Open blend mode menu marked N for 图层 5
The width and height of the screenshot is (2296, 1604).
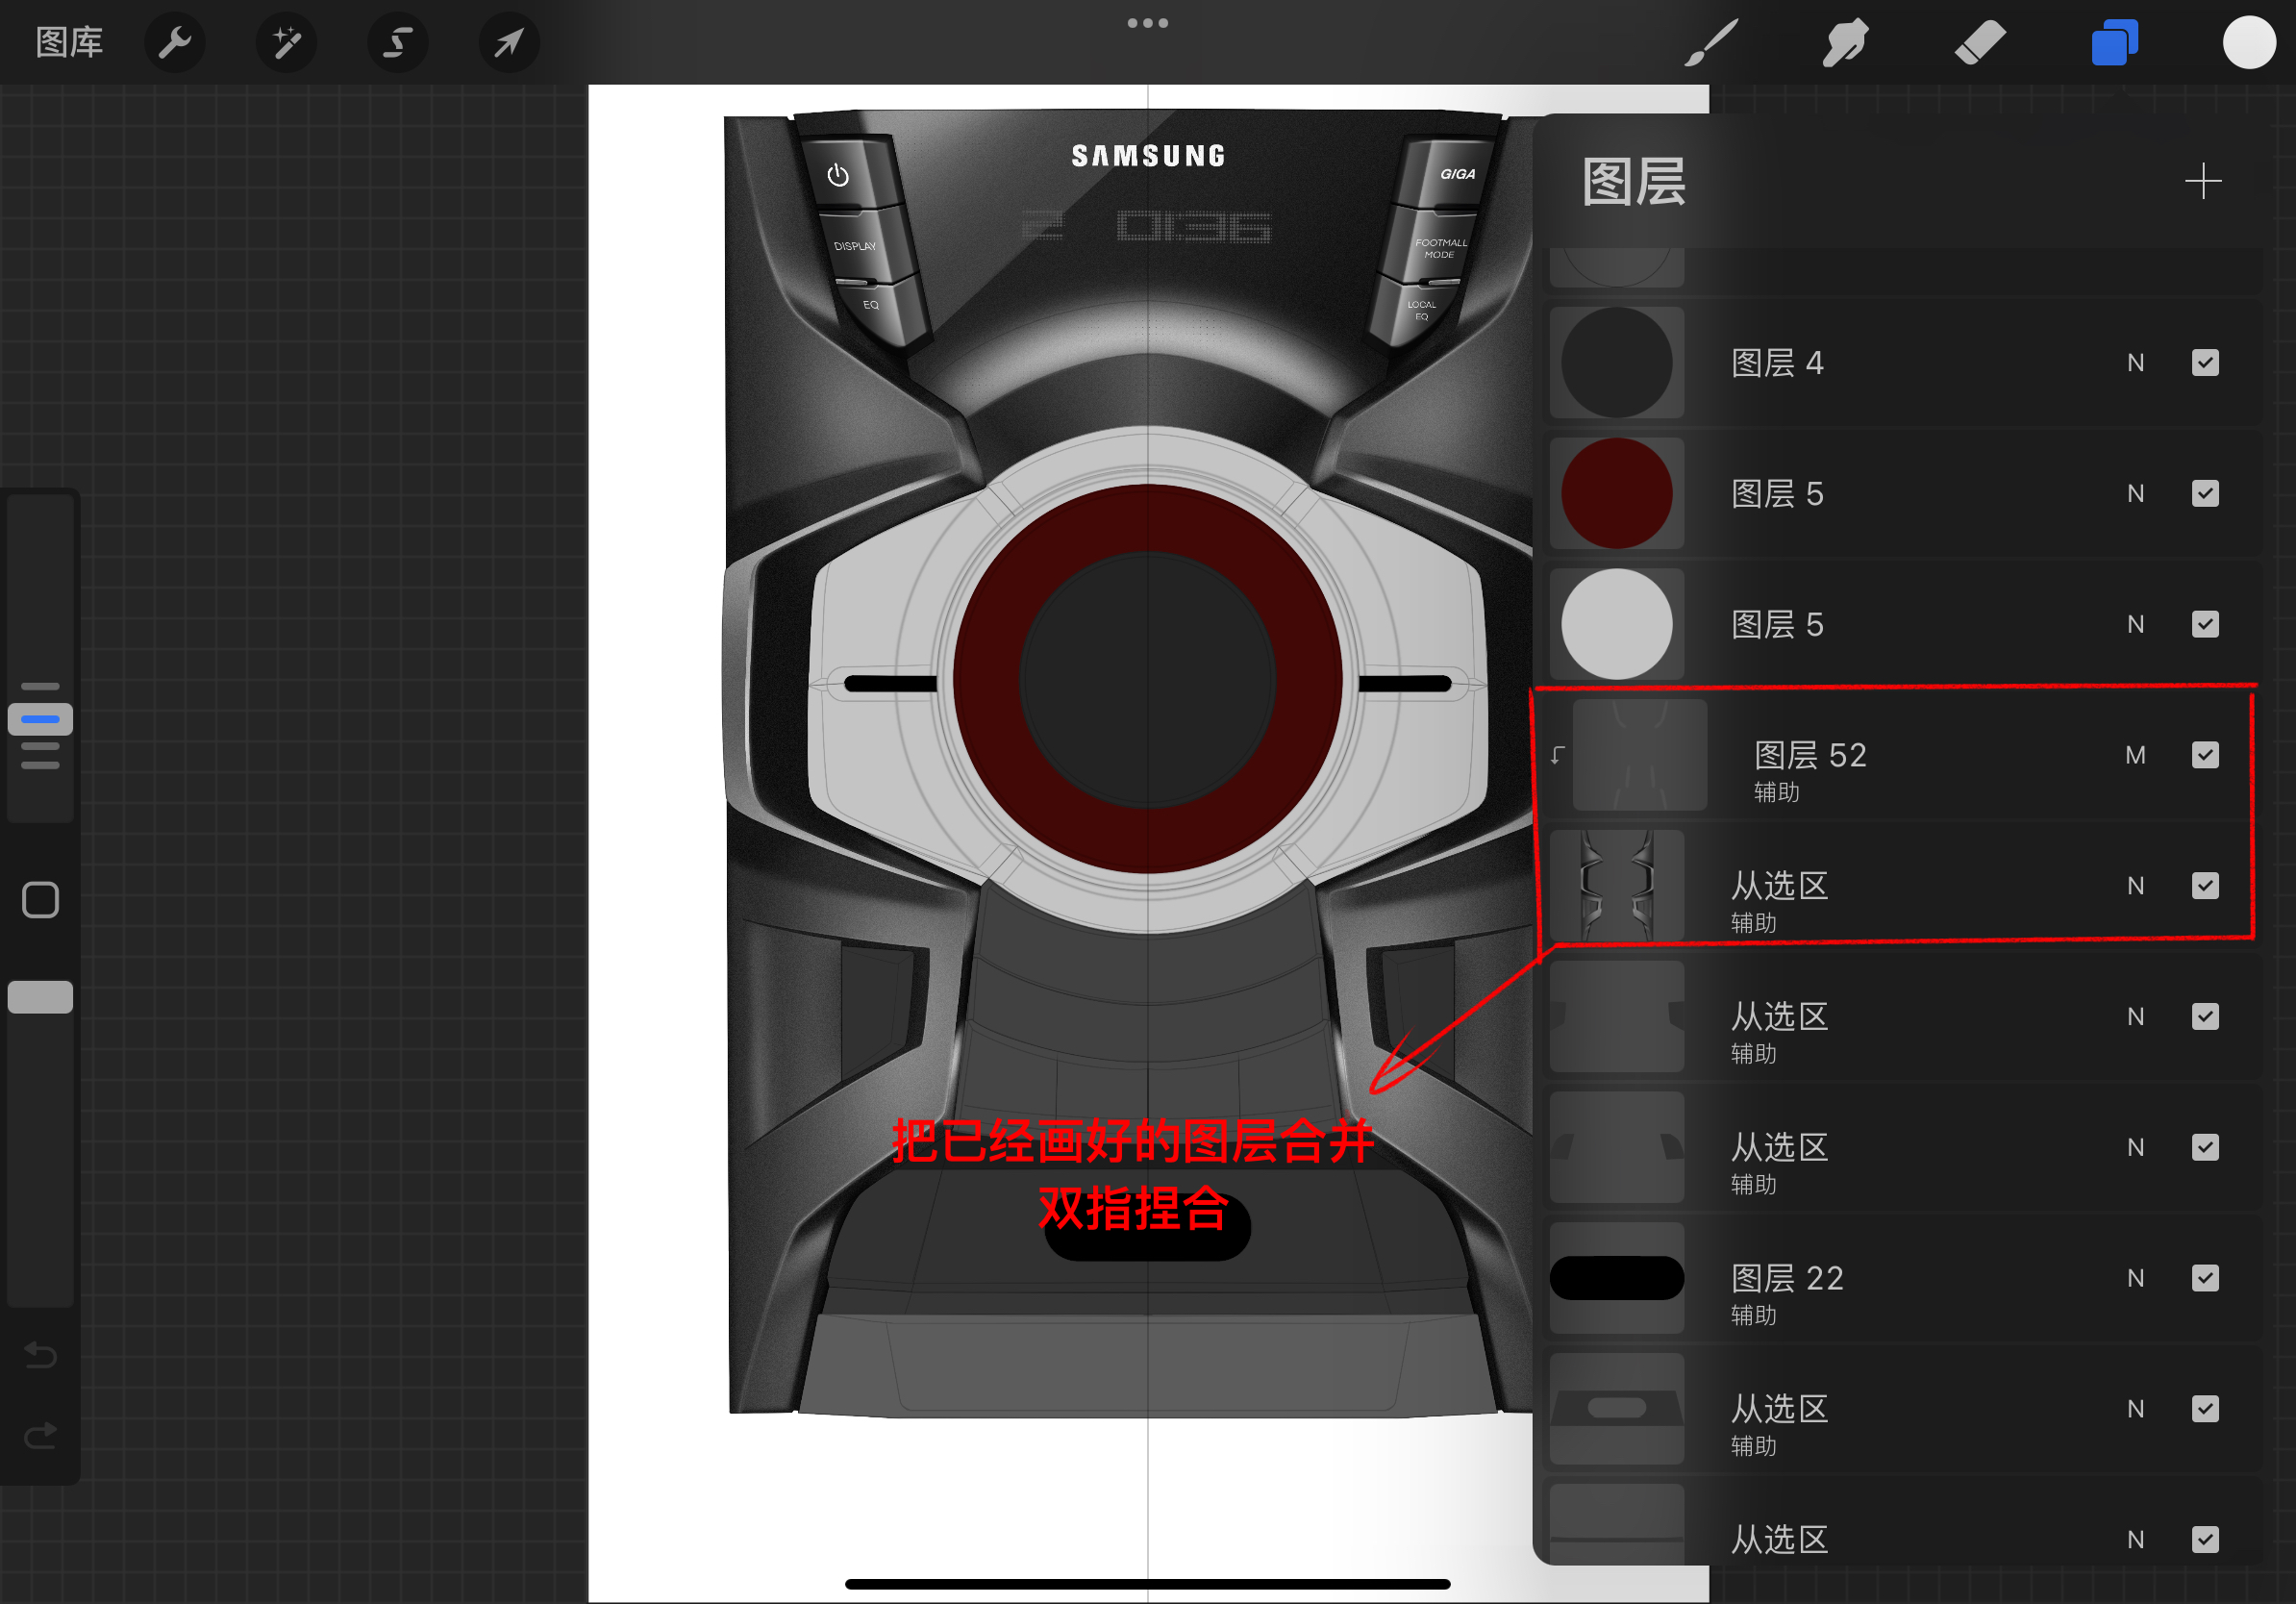click(2137, 493)
